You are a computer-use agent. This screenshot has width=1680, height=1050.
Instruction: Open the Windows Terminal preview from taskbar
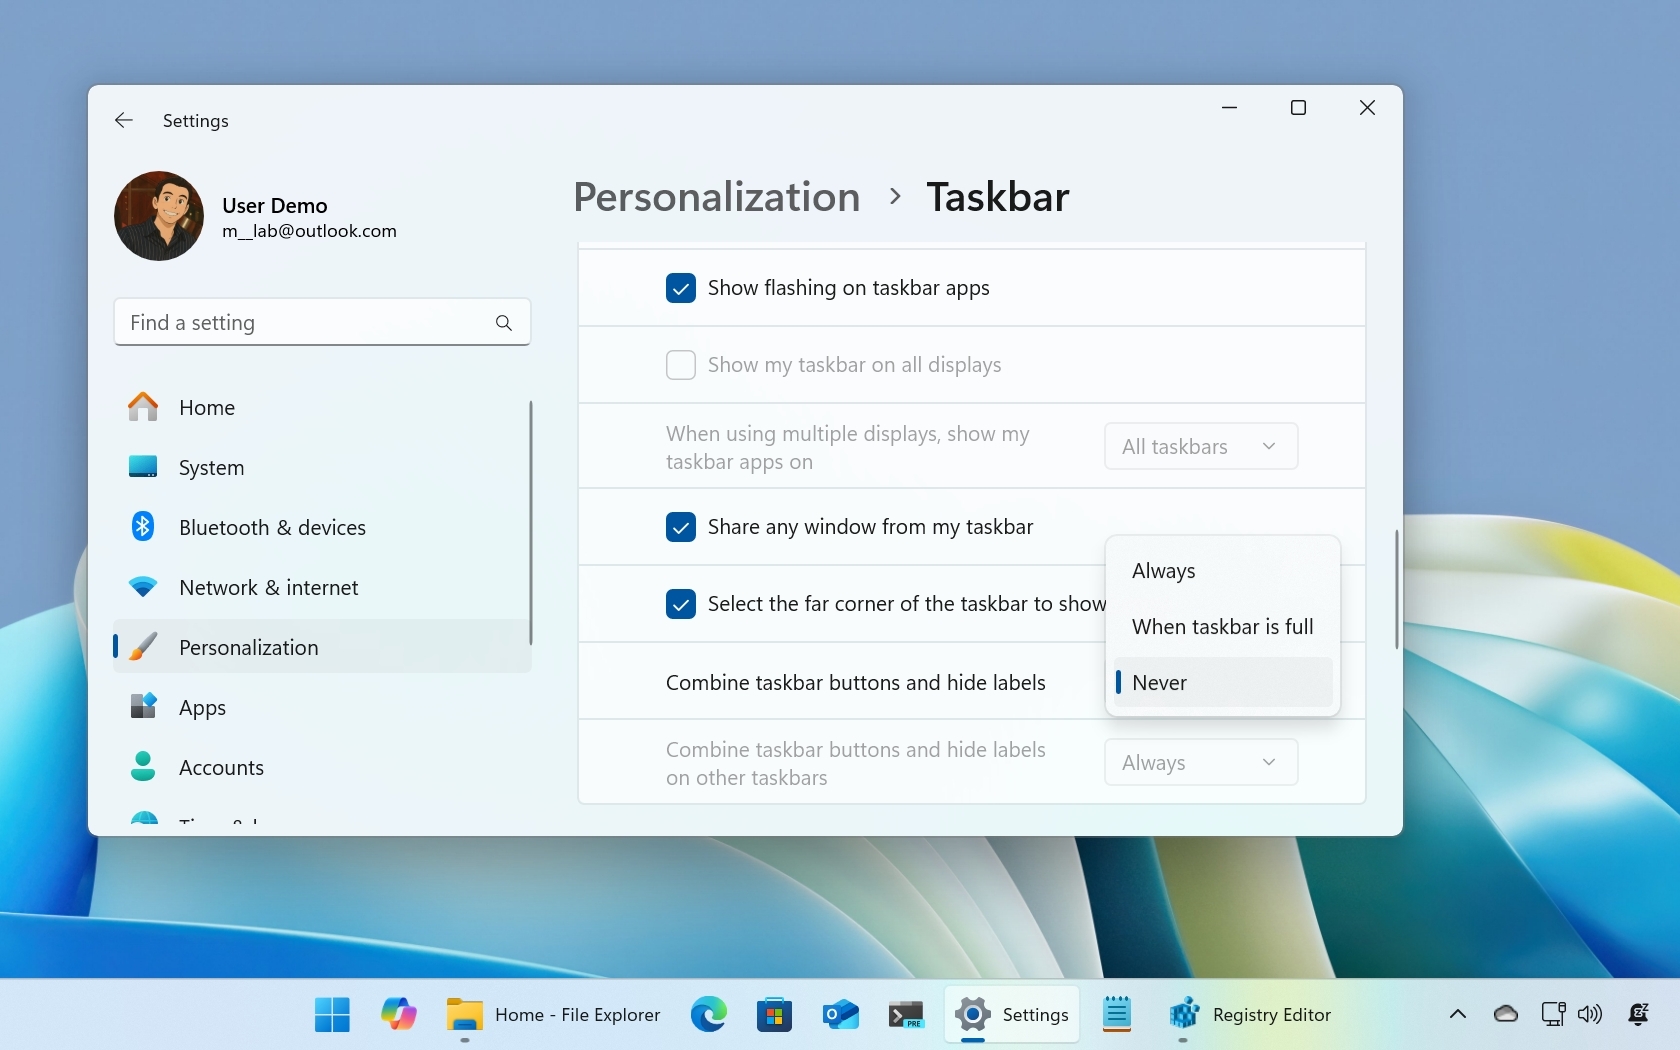click(906, 1014)
